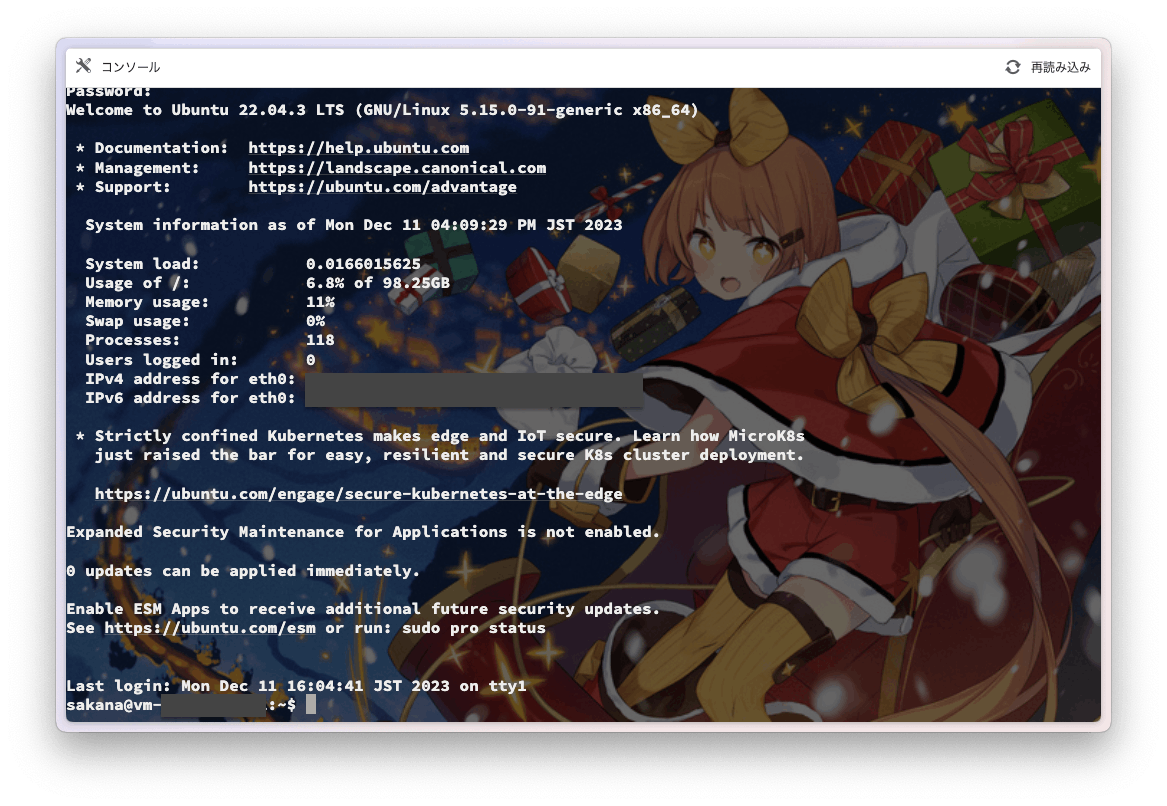1167x806 pixels.
Task: Click '0 updates can be applied immediately.'
Action: click(243, 571)
